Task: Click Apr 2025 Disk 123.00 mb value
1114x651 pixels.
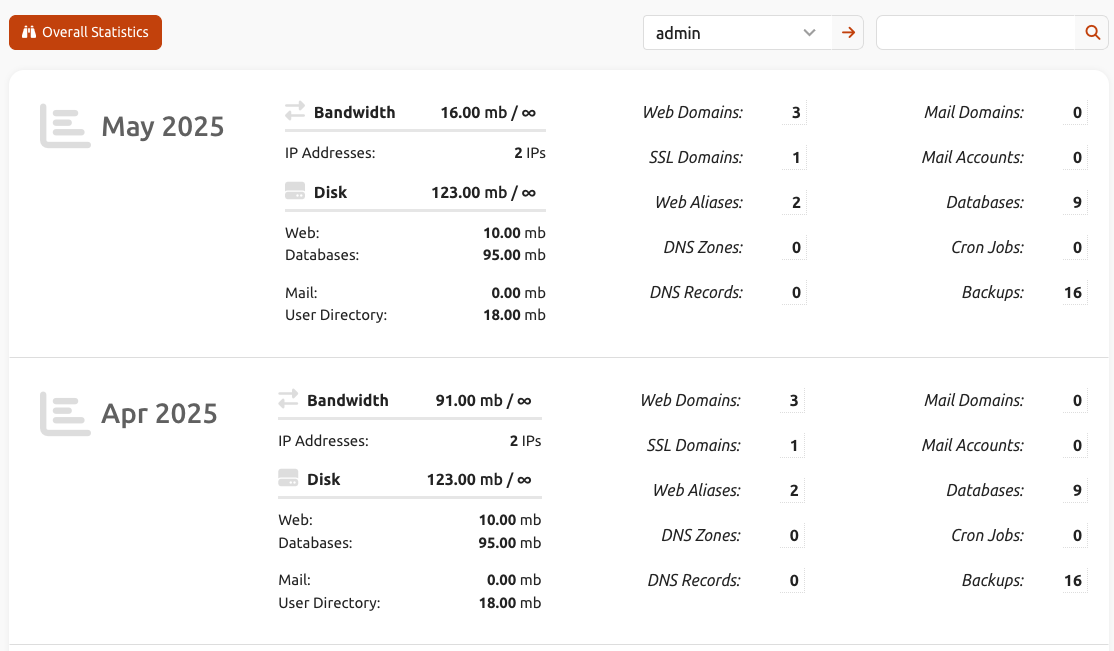Action: click(479, 480)
